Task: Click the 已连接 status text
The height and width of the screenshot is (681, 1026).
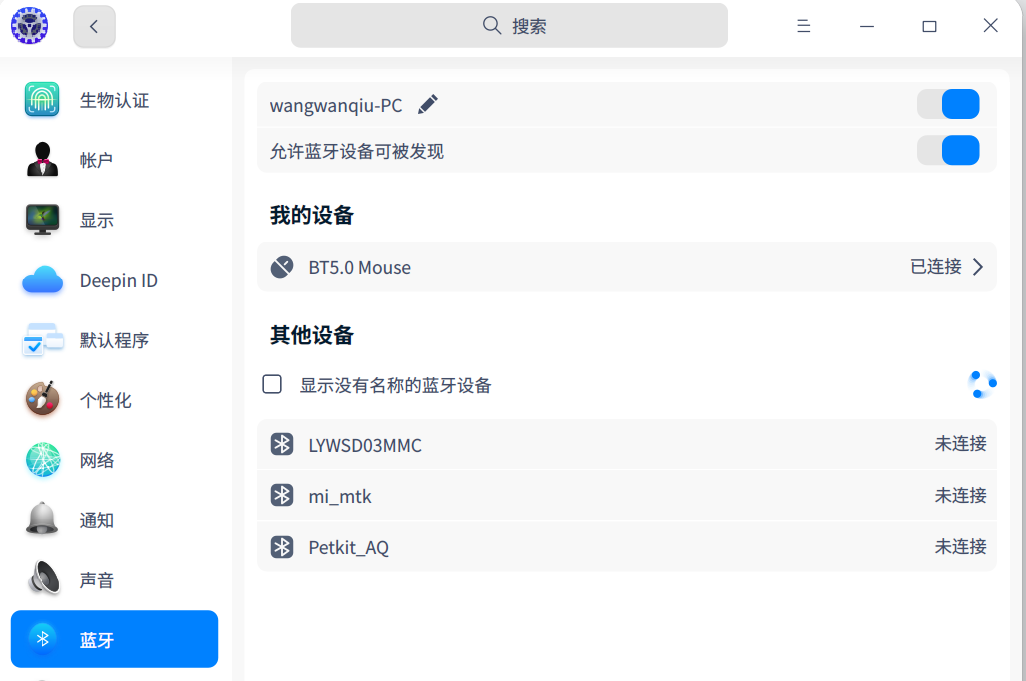Action: pos(936,267)
